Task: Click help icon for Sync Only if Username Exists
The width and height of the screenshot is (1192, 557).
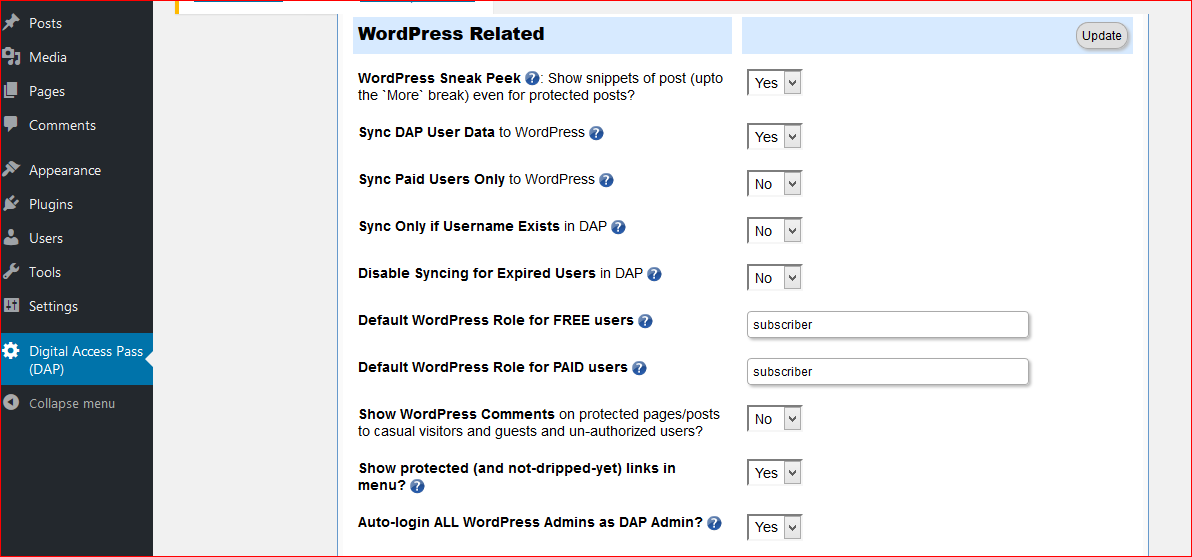Action: pos(618,227)
